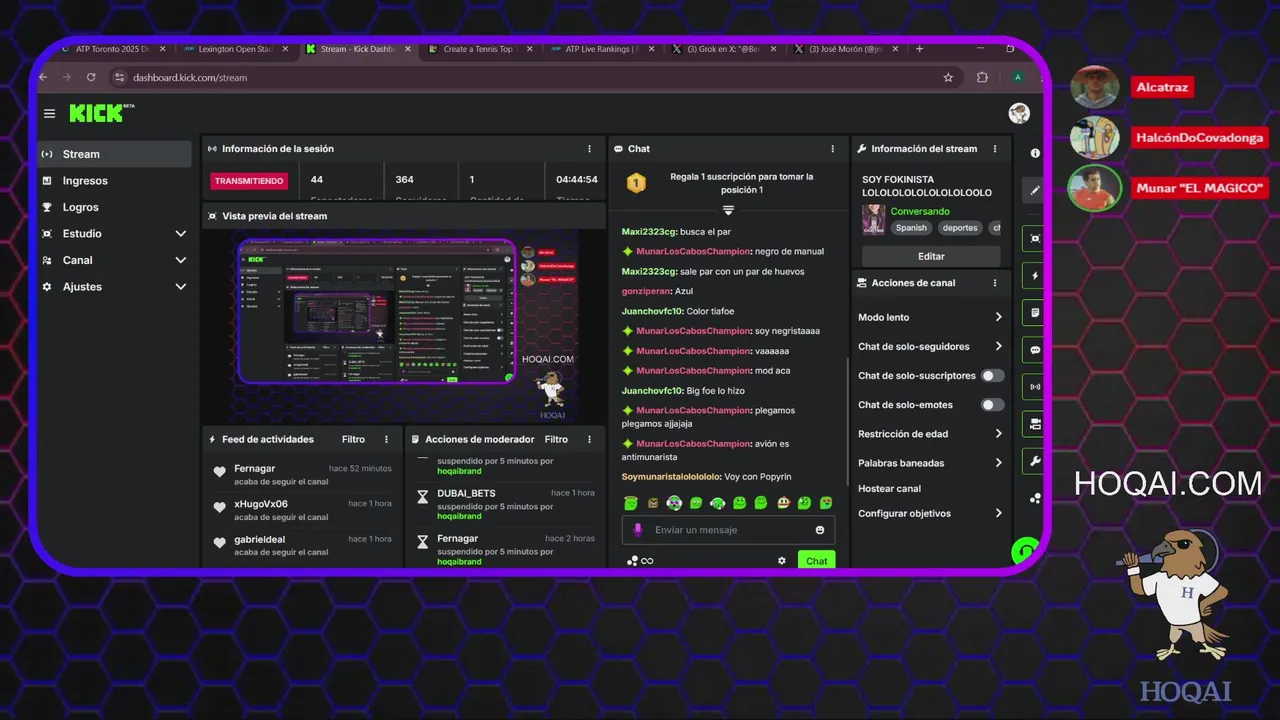Switch to the Lexington Open browser tab

(236, 49)
